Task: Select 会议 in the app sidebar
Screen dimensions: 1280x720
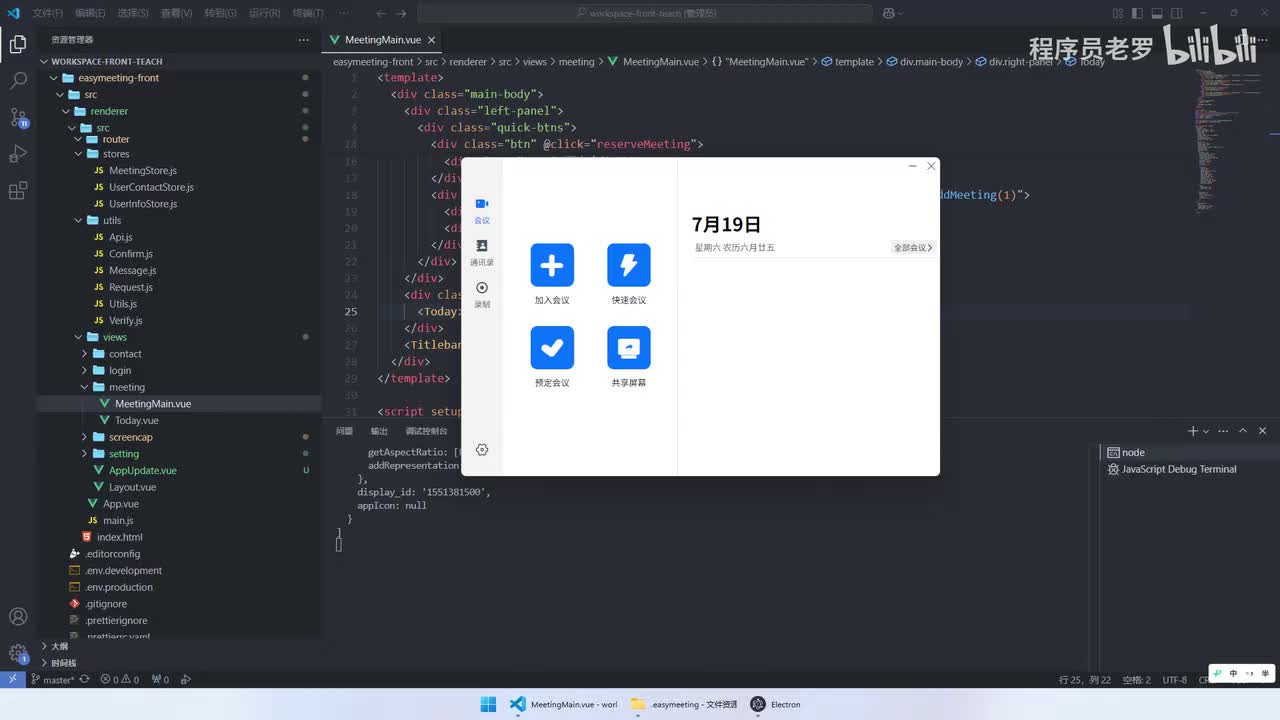Action: 482,210
